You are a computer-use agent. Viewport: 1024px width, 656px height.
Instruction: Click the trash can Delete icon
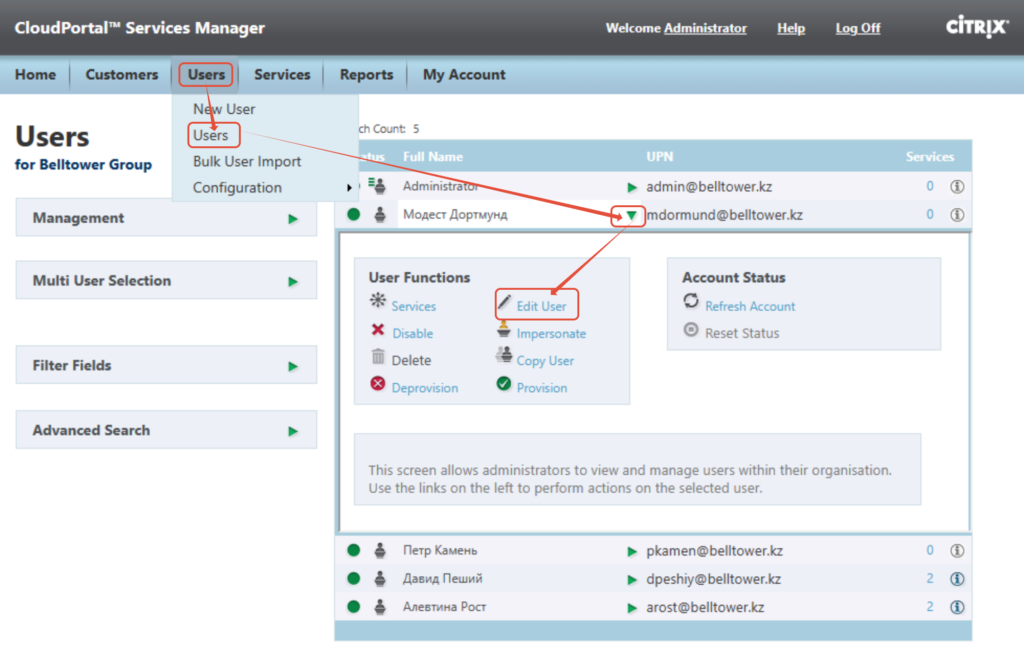378,356
